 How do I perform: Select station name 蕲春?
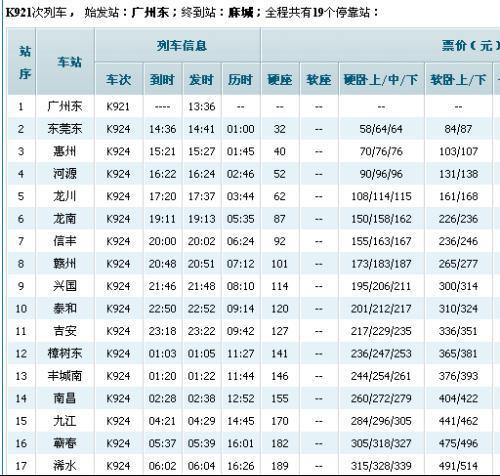click(x=65, y=443)
